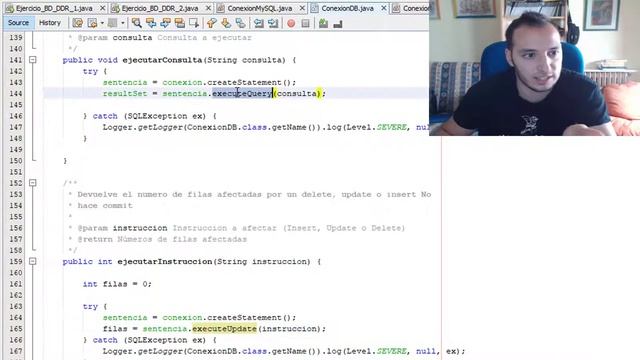Click line number 144 in the gutter
Screen dimensions: 640x360
pyautogui.click(x=16, y=93)
